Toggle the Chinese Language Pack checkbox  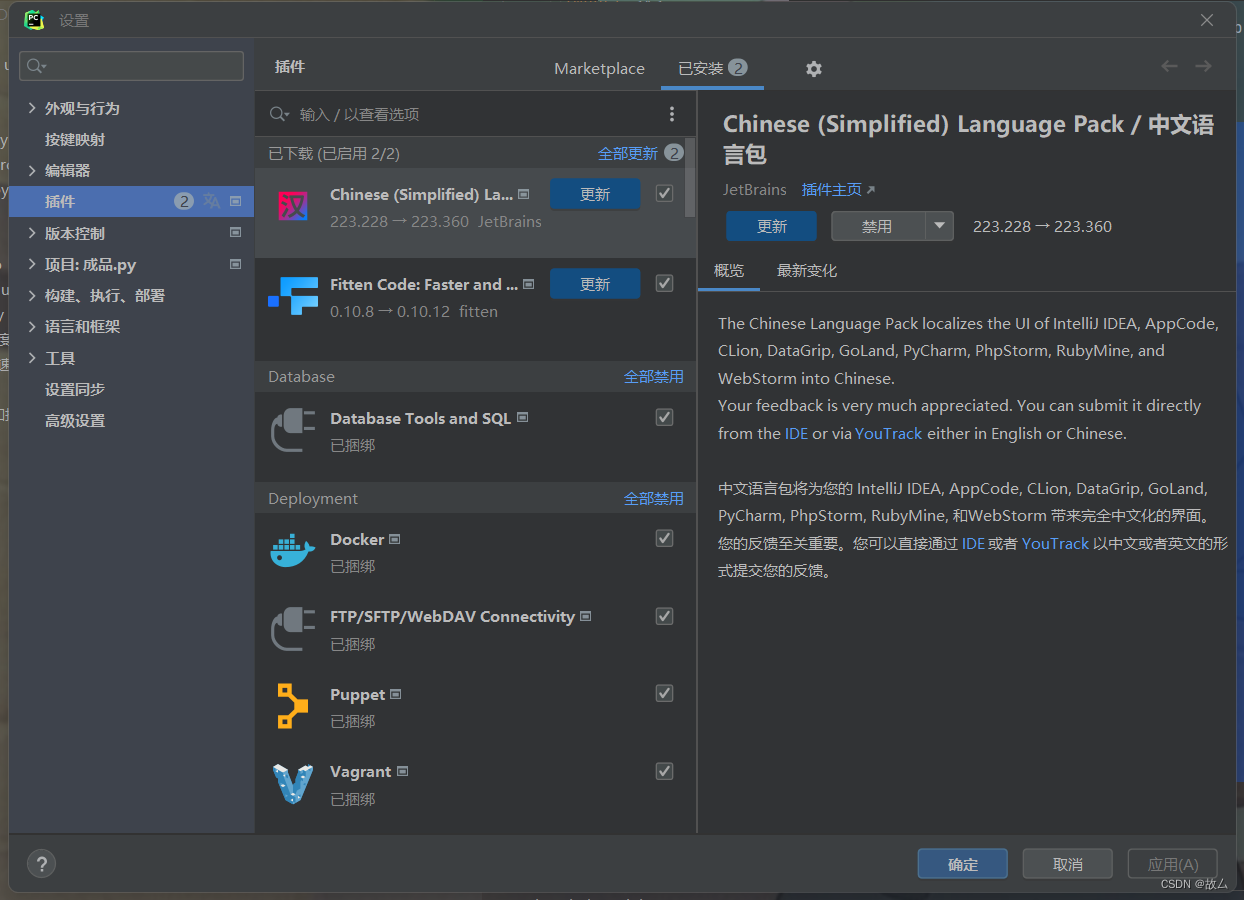coord(664,193)
